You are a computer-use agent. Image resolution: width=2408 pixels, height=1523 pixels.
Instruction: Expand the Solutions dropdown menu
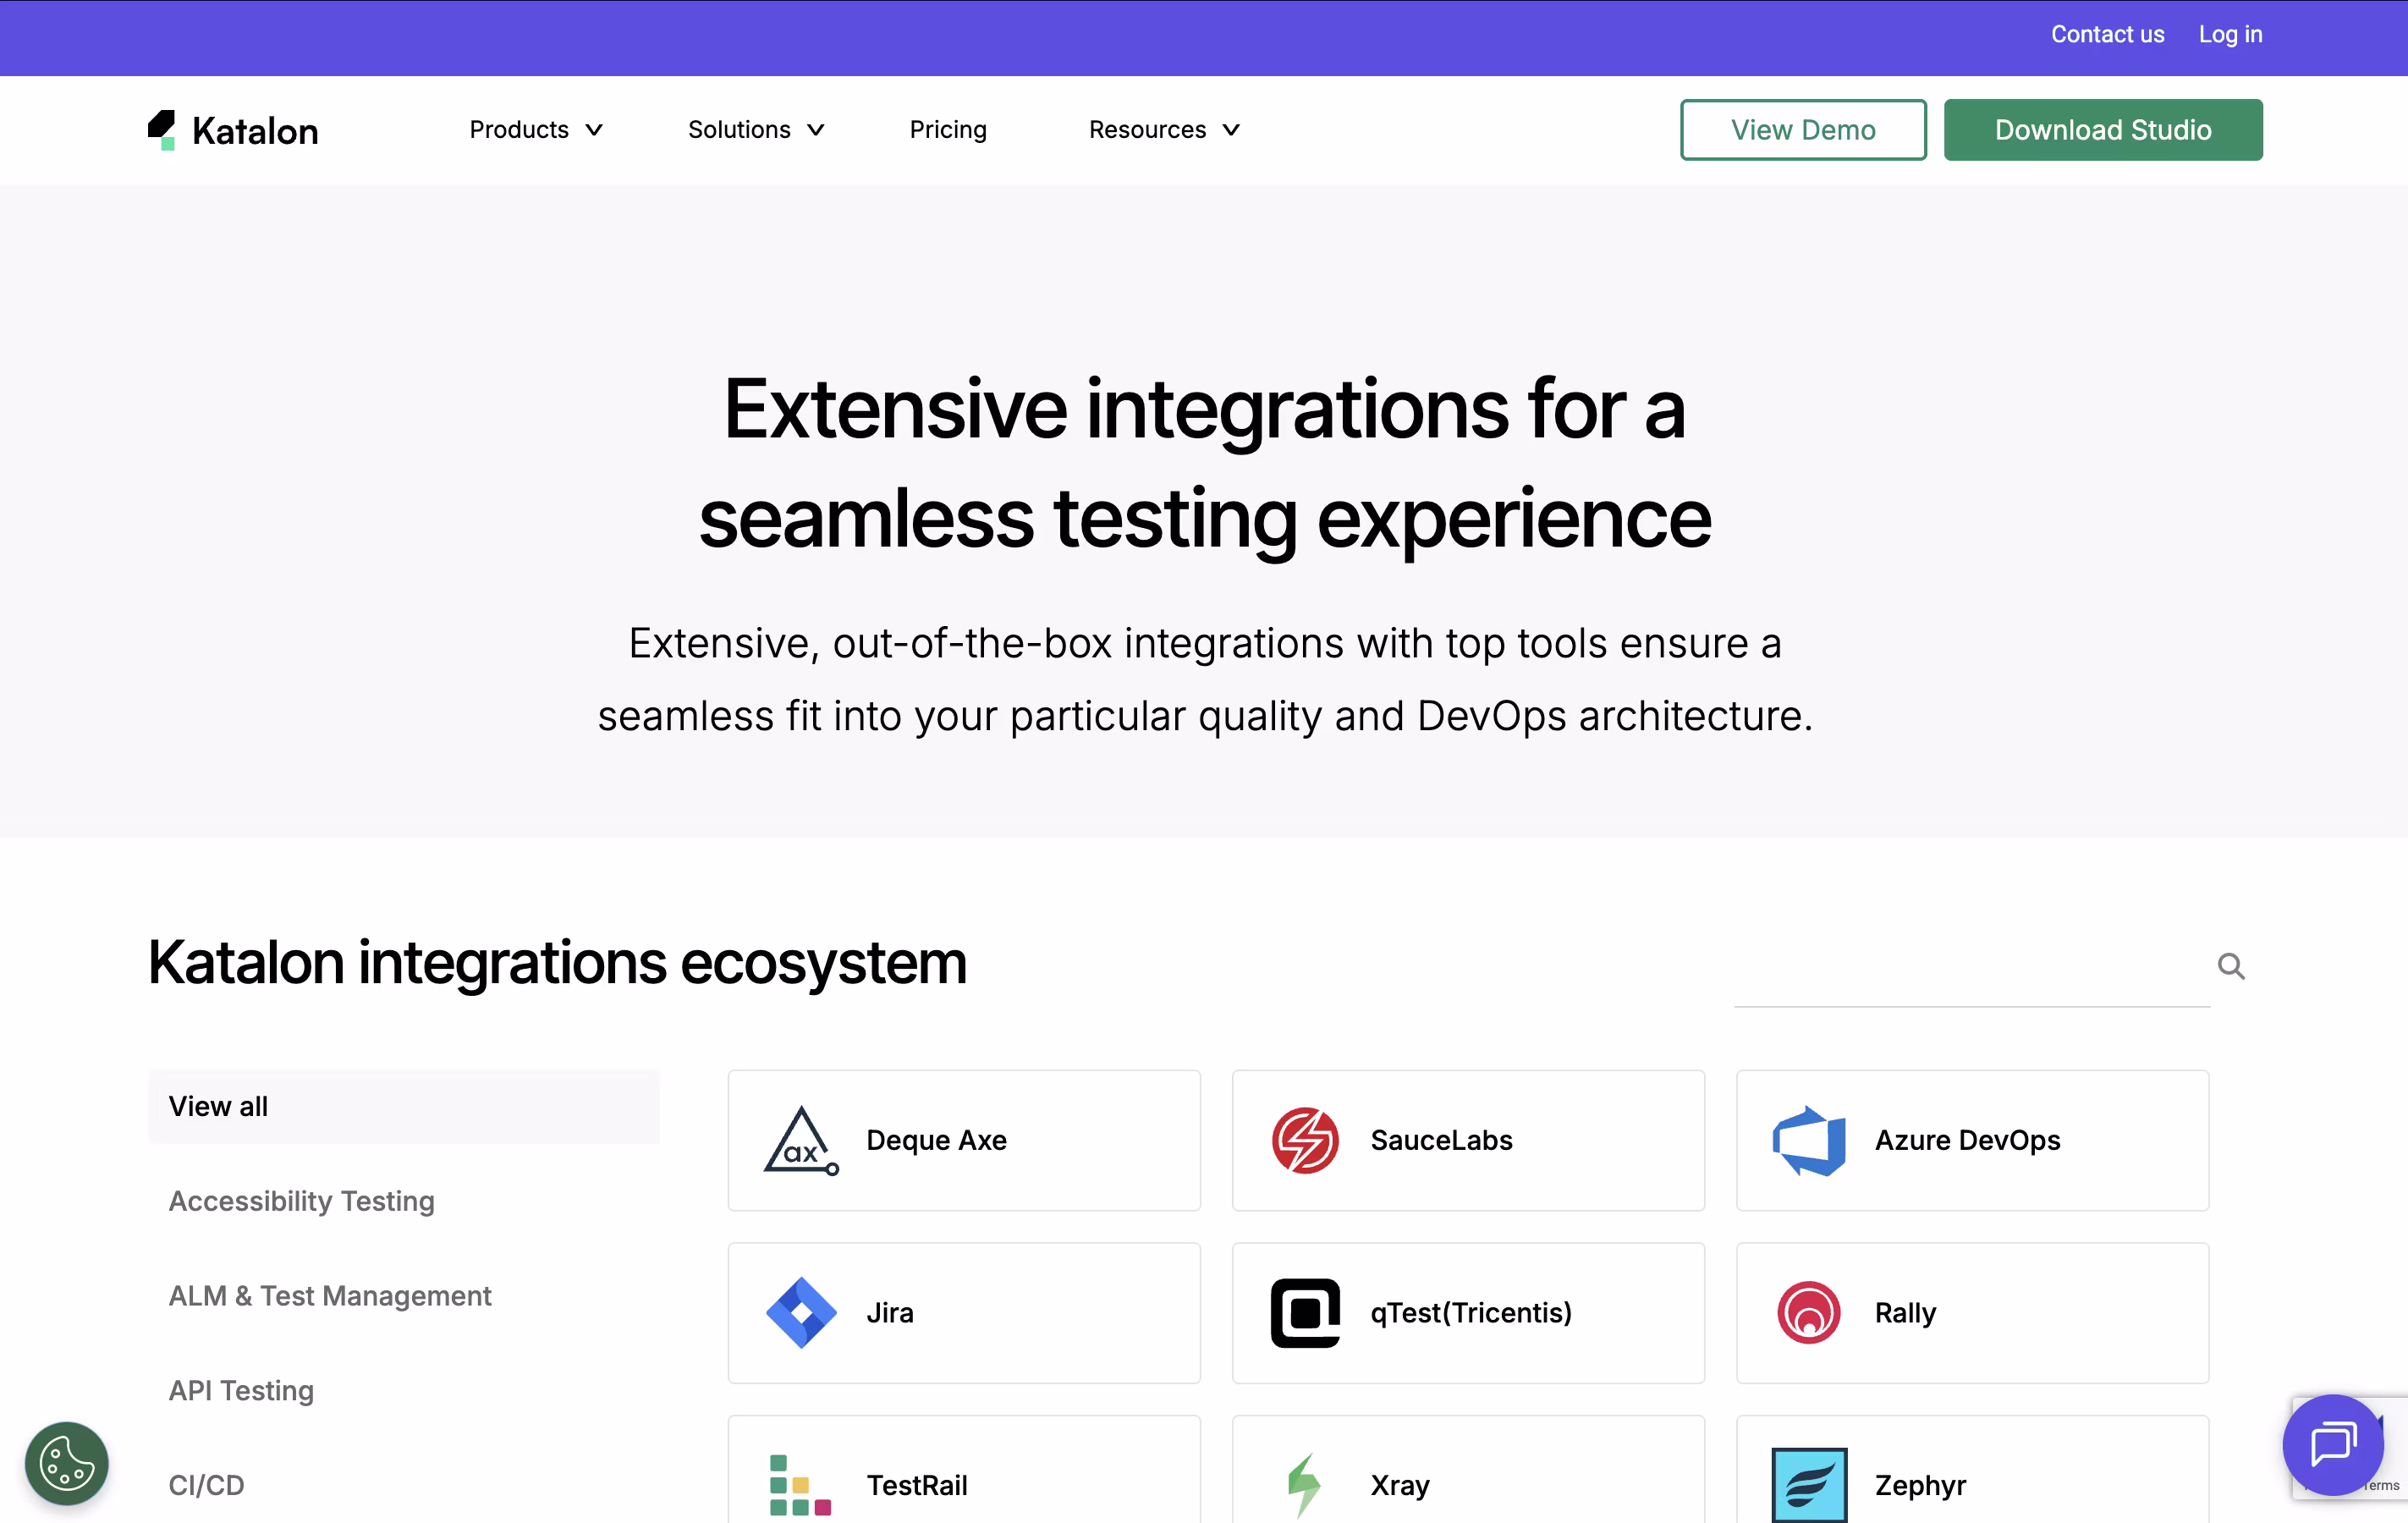click(756, 130)
